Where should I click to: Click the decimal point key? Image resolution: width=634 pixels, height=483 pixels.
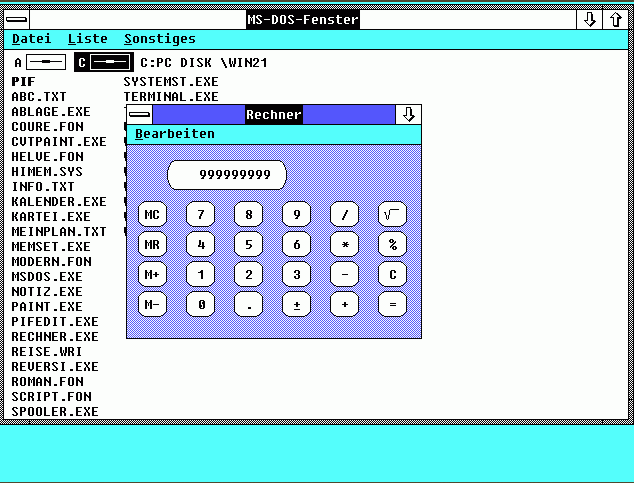(x=249, y=304)
